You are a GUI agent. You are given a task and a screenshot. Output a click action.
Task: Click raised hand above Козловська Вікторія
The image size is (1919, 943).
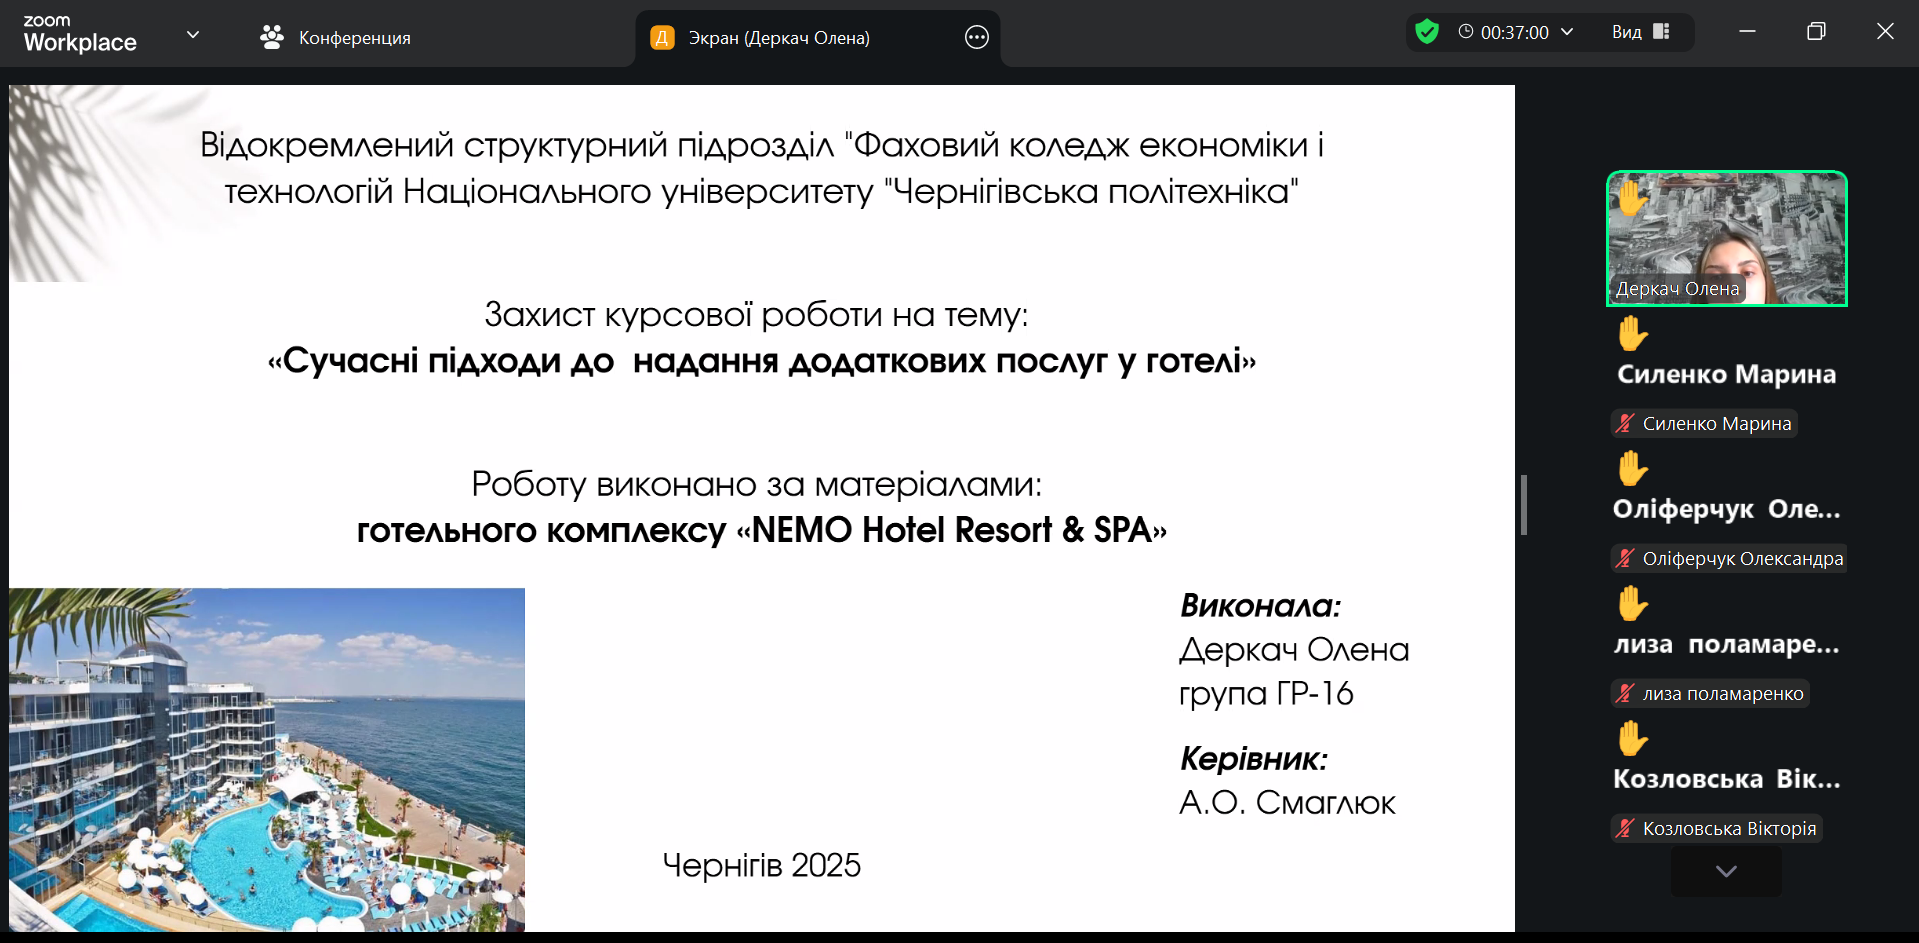1632,738
